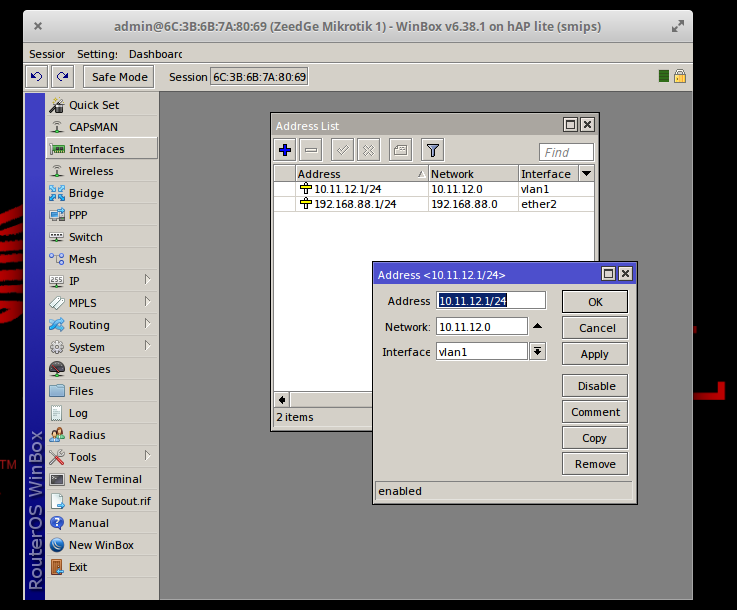Click the Interface vlan1 combo box
The width and height of the screenshot is (737, 610).
coord(482,352)
